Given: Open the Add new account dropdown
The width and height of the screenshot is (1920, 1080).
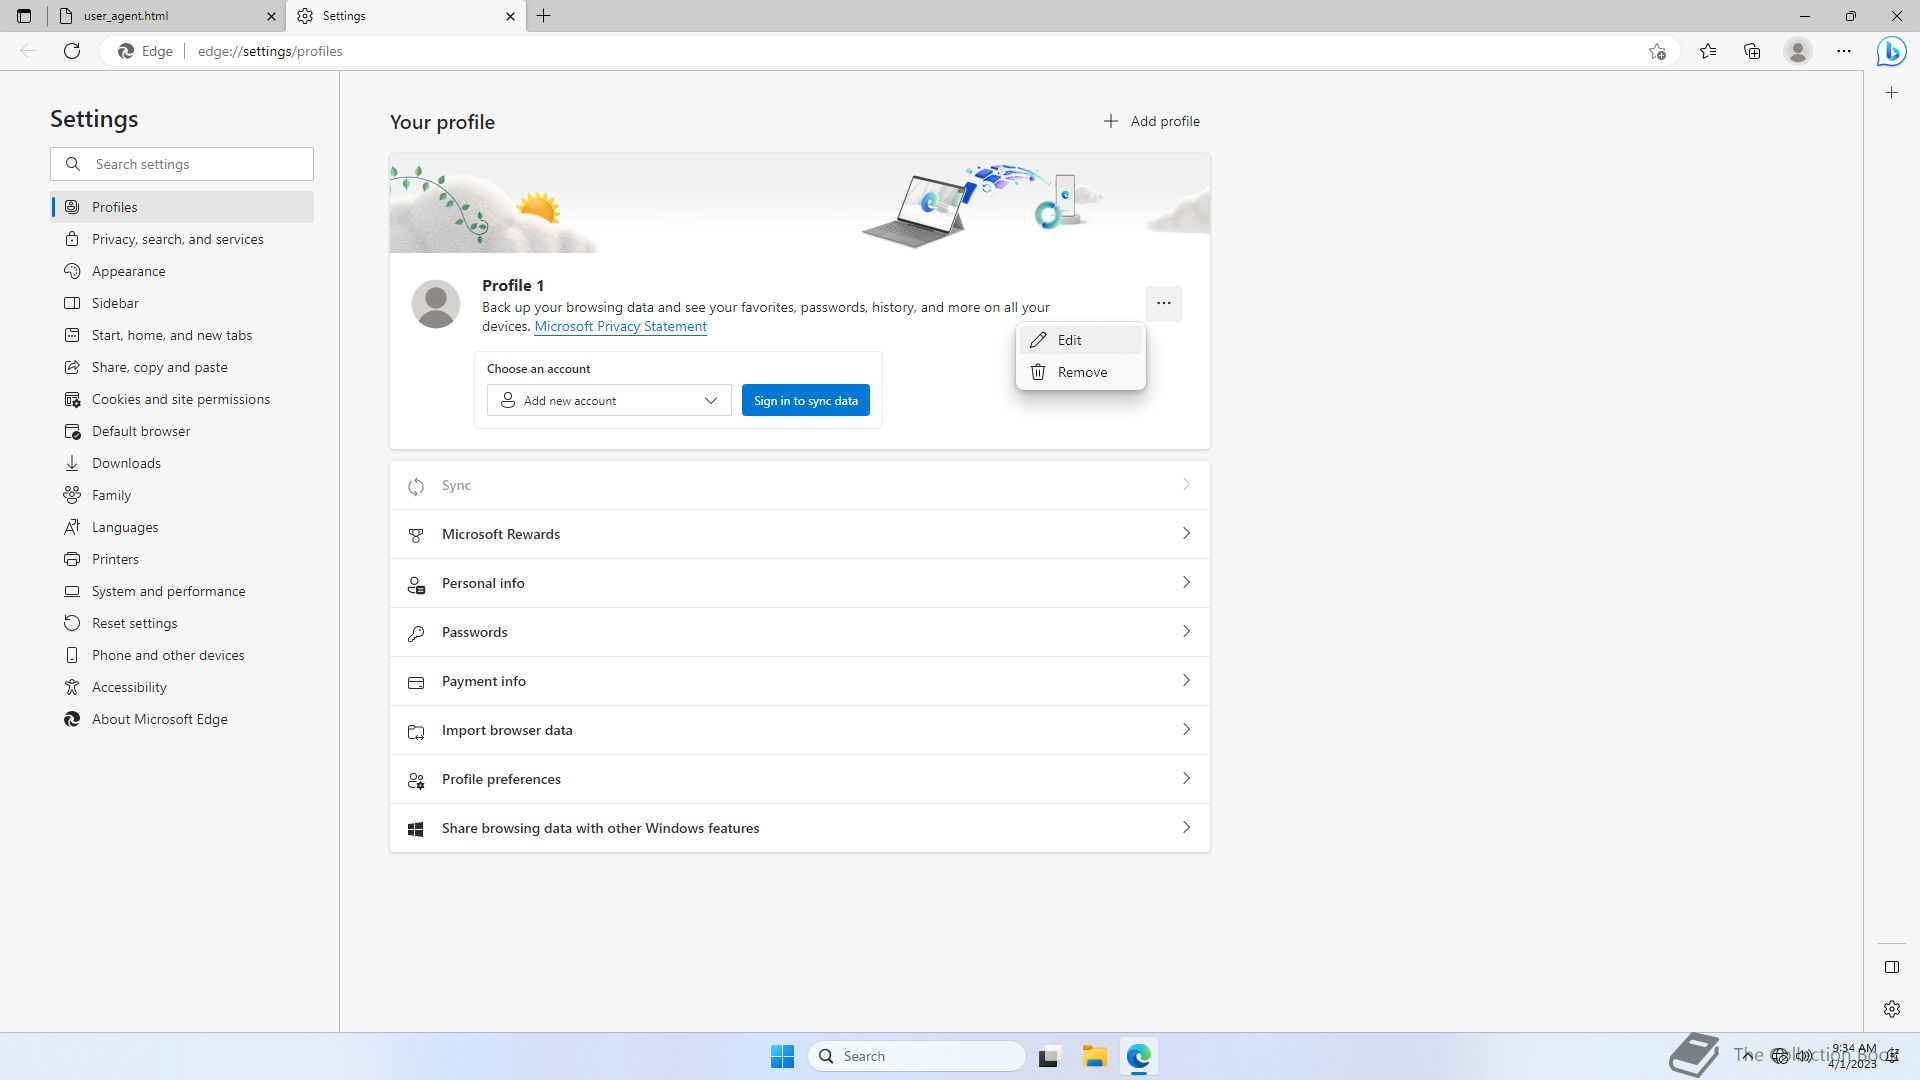Looking at the screenshot, I should [x=609, y=400].
